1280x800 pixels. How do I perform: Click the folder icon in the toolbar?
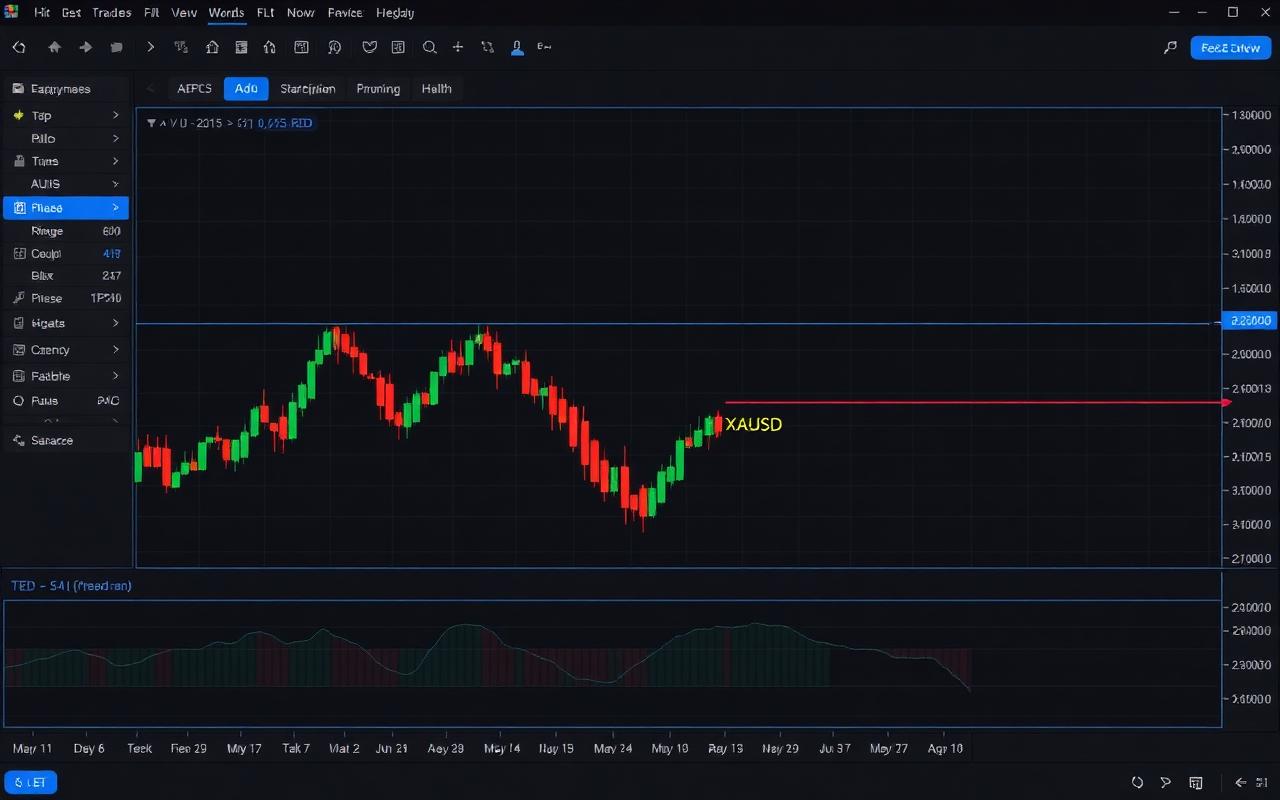[x=117, y=47]
